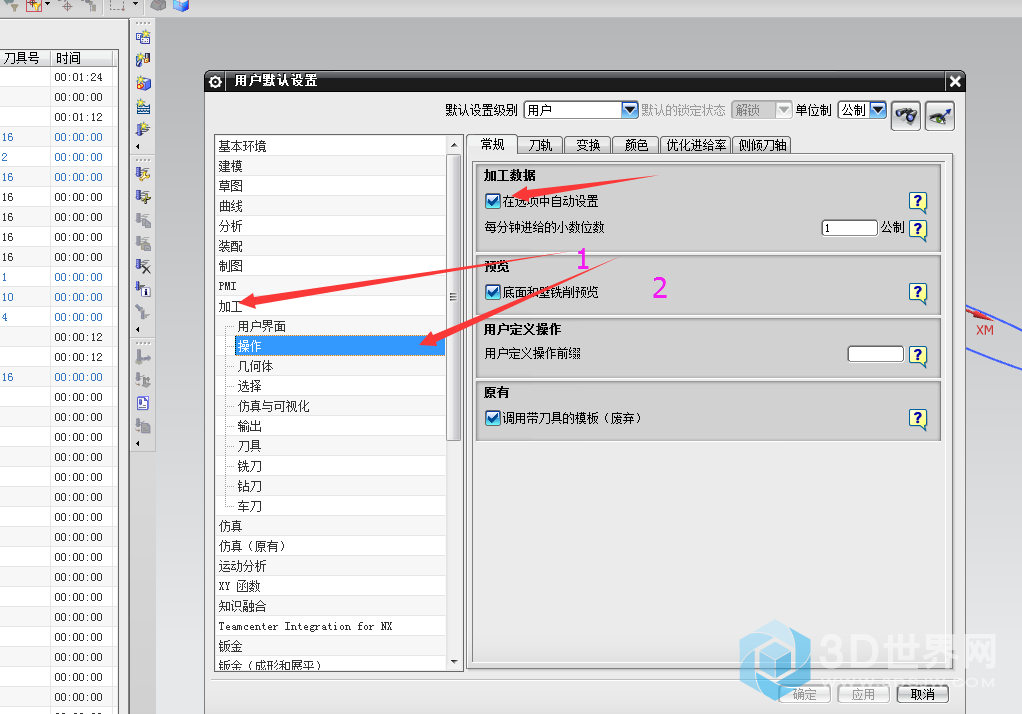
Task: Switch to the 常规 tab
Action: [492, 144]
